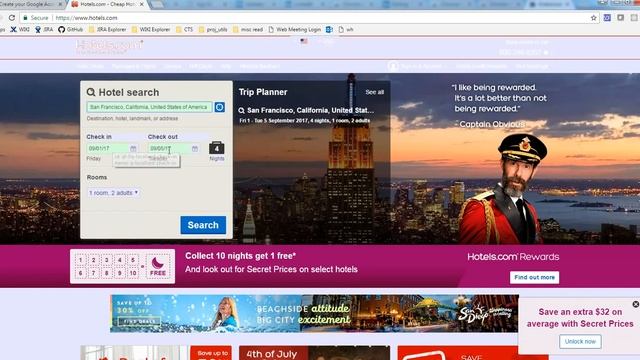
Task: Click the 'Collect 10 nights get 1 free*' text
Action: [x=240, y=256]
